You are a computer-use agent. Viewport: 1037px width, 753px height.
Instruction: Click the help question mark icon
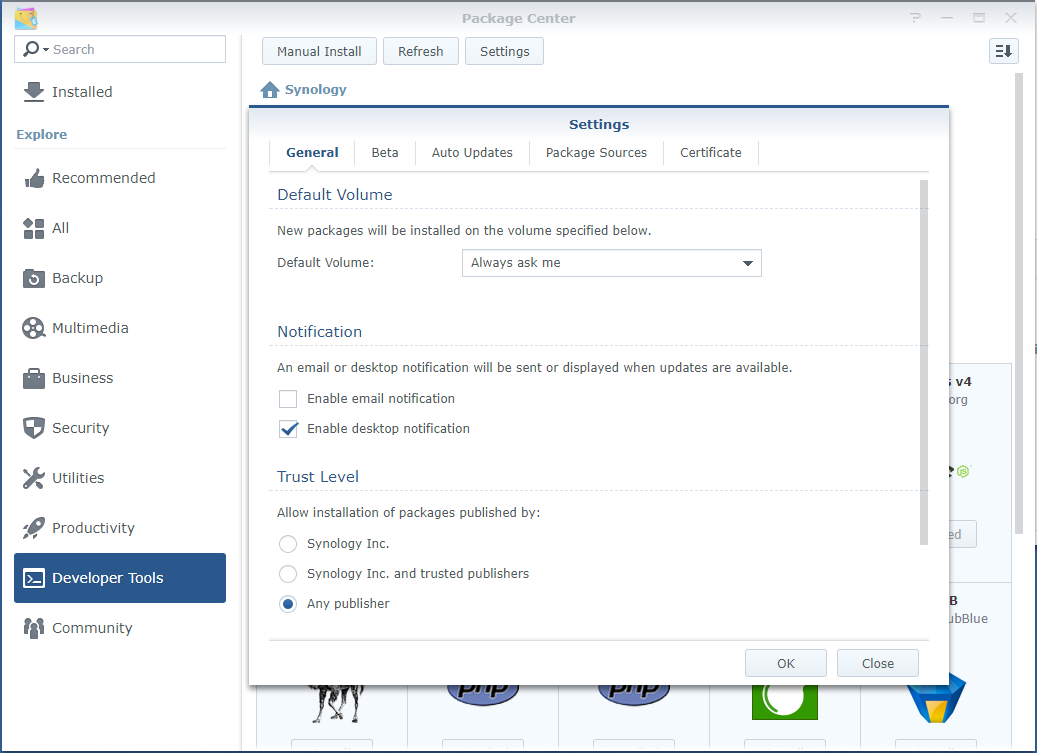pos(915,18)
